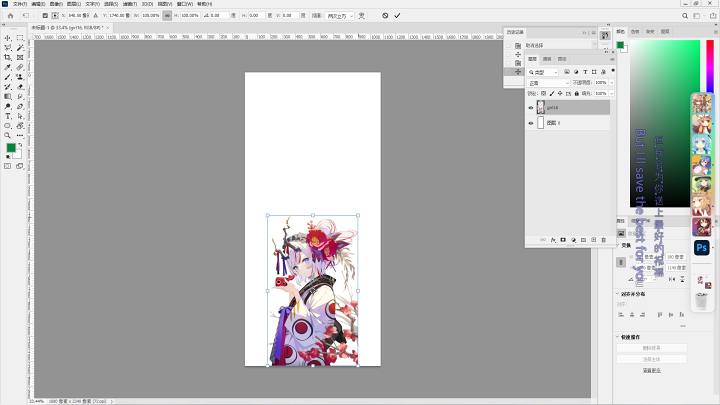This screenshot has width=720, height=405.
Task: Select the Zoom magnifier tool
Action: (8, 135)
